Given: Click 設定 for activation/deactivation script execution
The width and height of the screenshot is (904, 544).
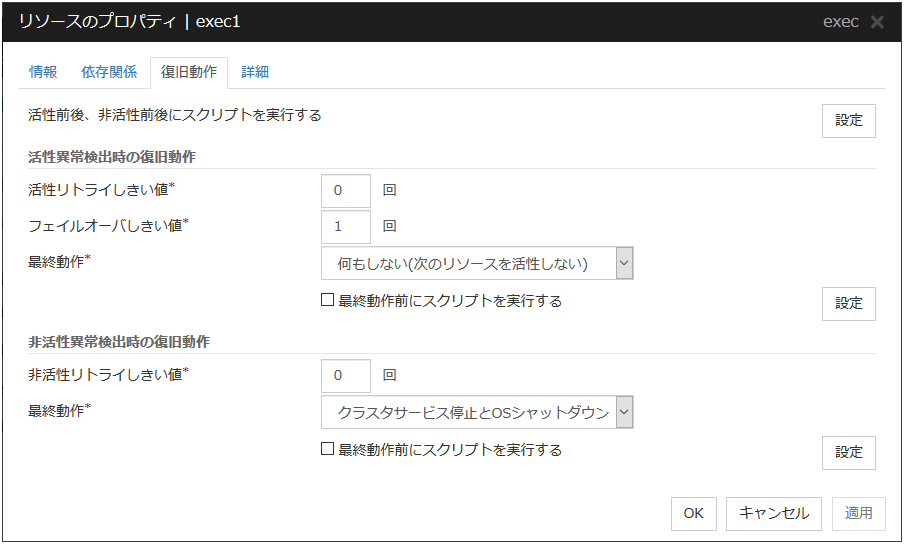Looking at the screenshot, I should click(x=848, y=120).
